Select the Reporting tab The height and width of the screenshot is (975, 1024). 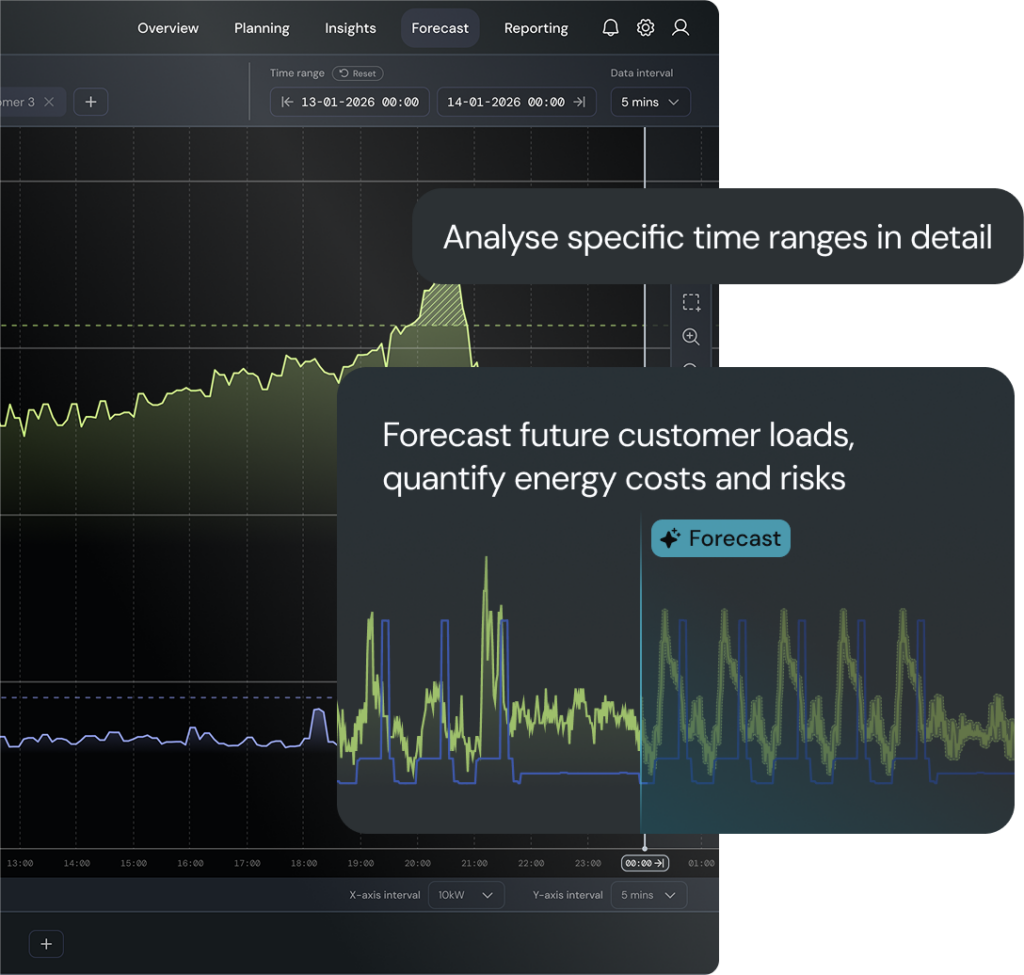coord(536,28)
